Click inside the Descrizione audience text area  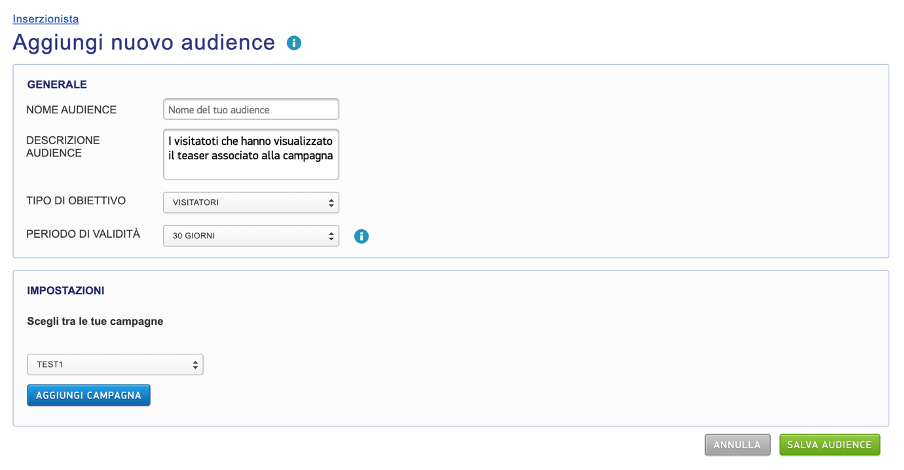coord(251,154)
